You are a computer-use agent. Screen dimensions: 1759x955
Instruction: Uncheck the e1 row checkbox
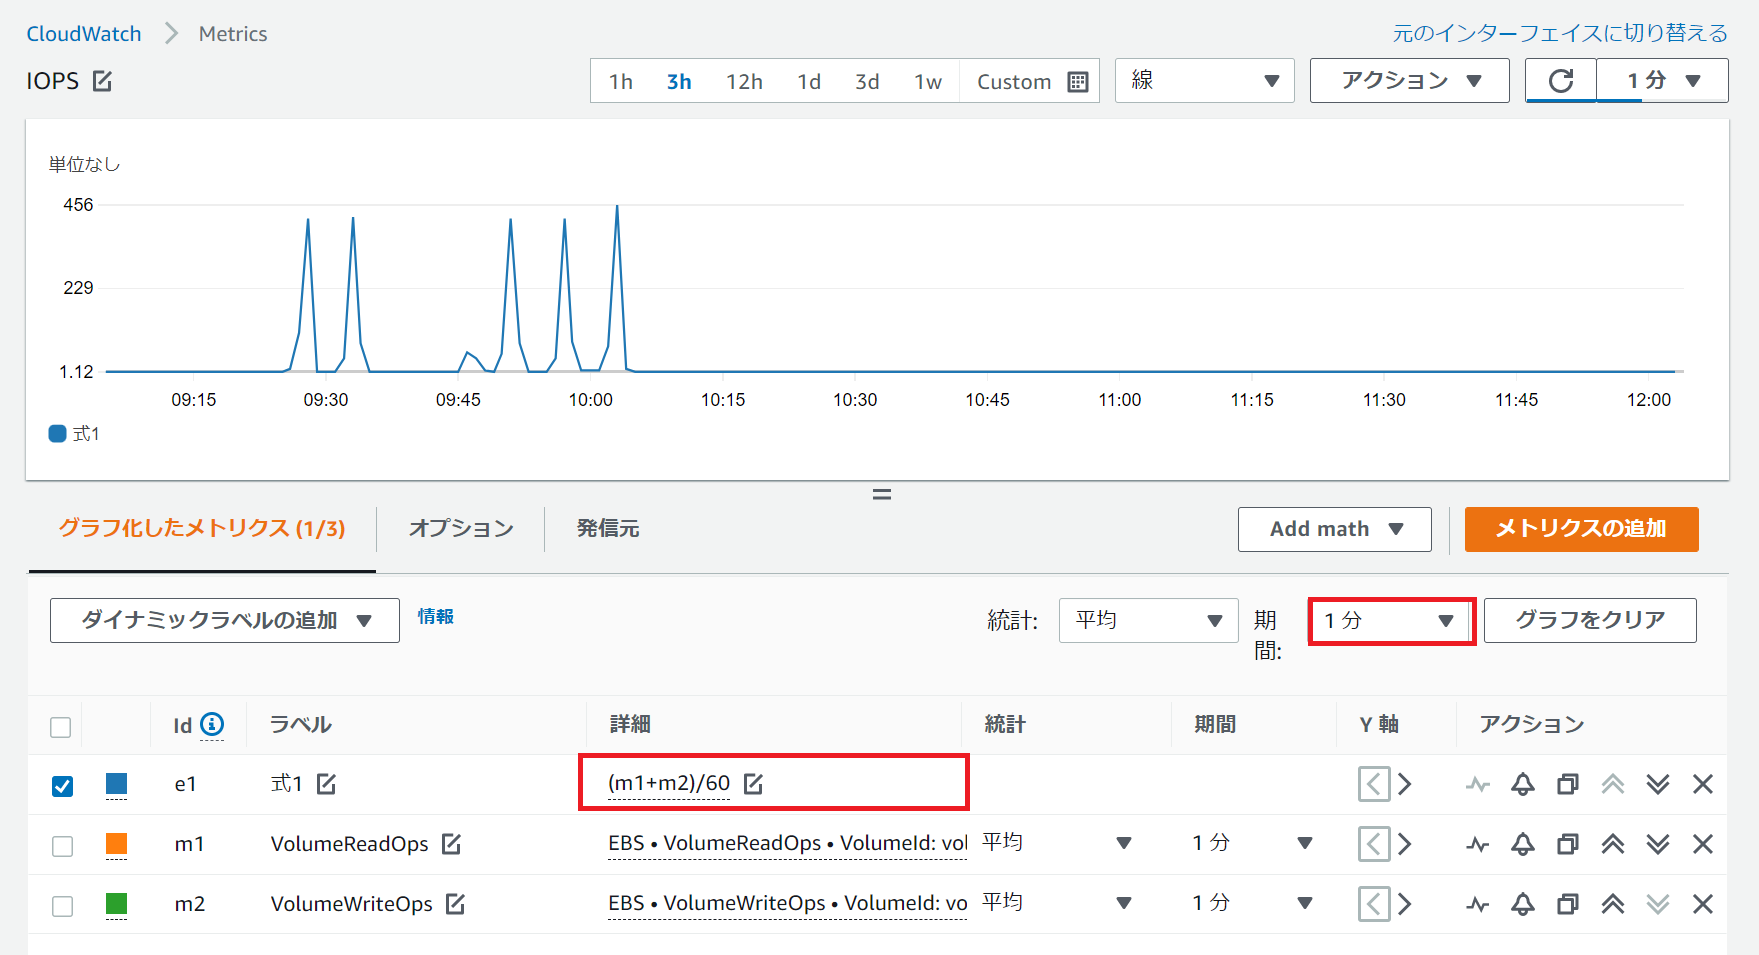62,786
